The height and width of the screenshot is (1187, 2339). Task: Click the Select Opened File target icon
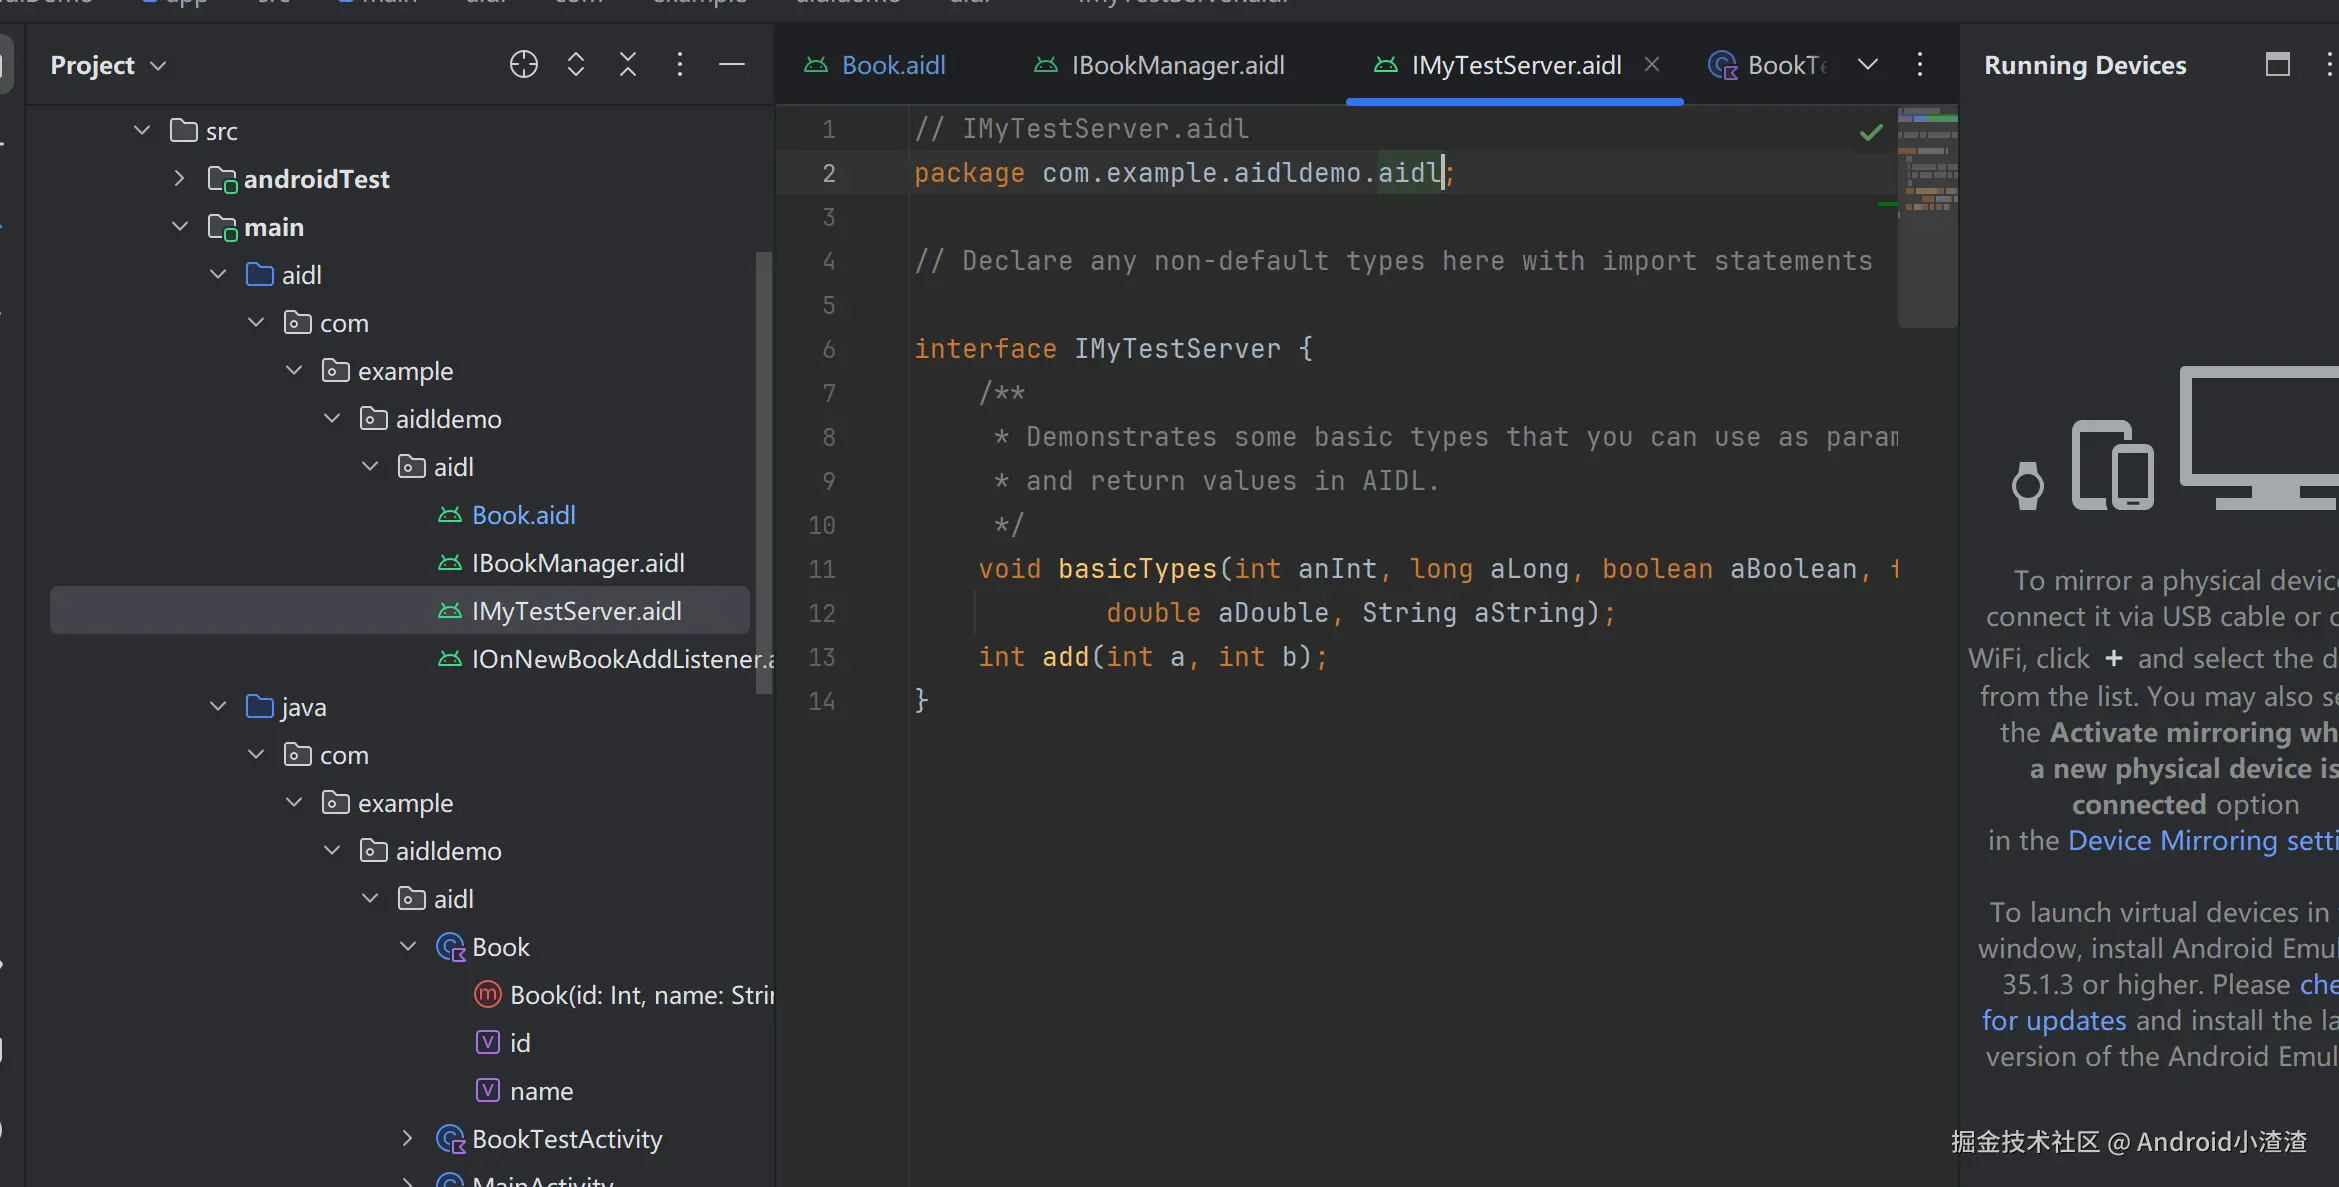pyautogui.click(x=523, y=65)
